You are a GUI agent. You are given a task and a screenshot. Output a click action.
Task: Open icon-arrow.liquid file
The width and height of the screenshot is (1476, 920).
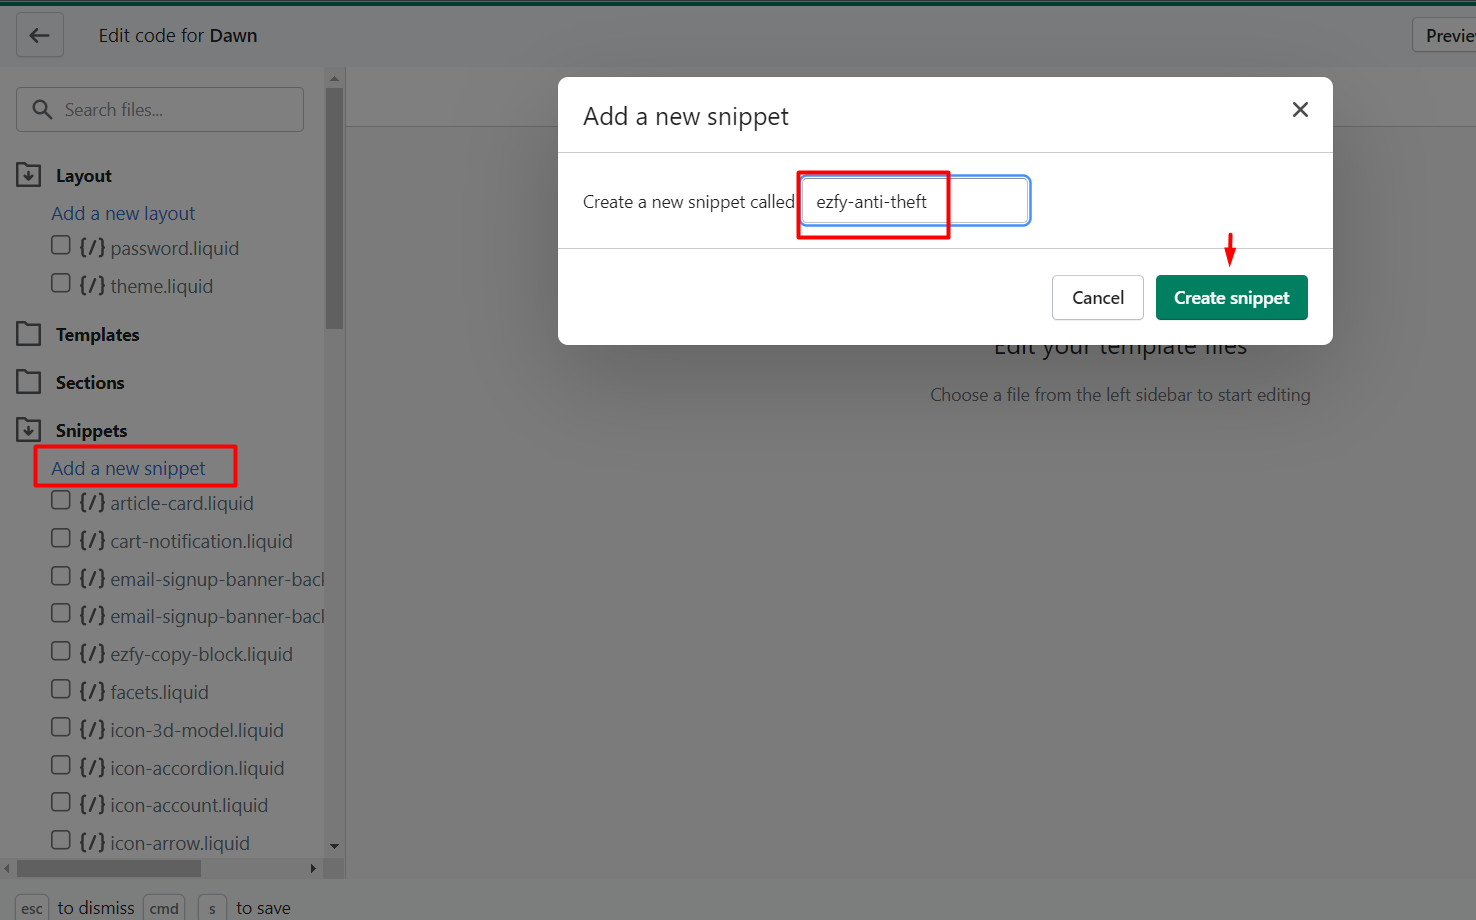pos(180,843)
